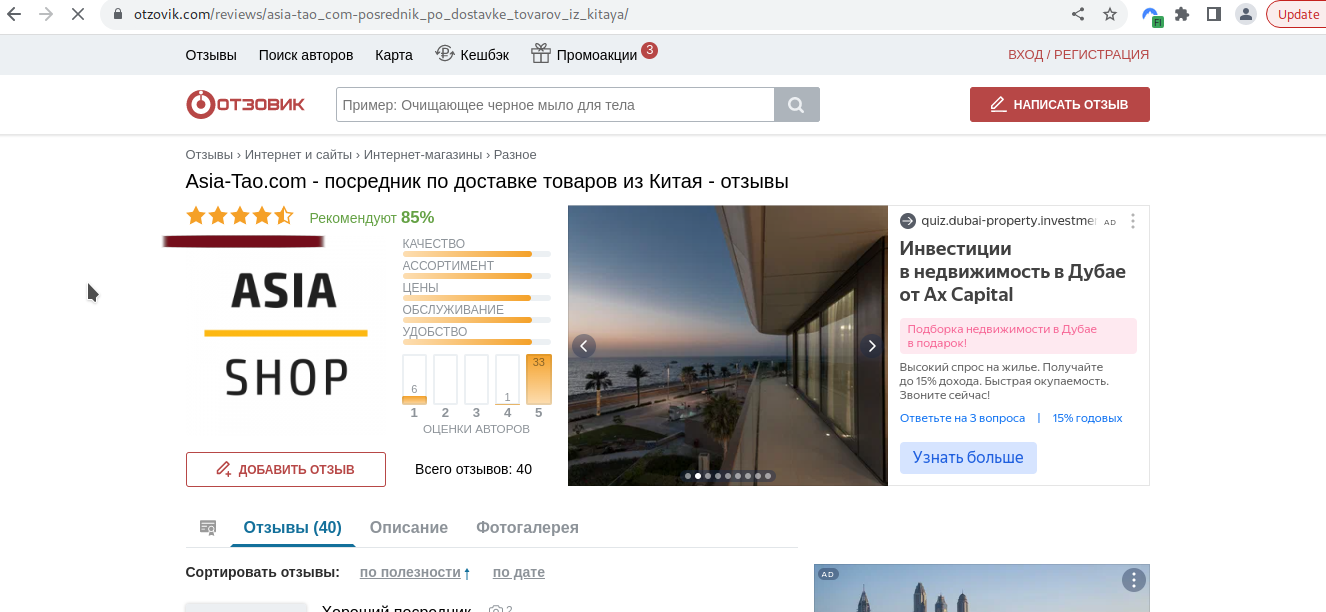
Task: Click the ad options three-dot menu
Action: click(1132, 221)
